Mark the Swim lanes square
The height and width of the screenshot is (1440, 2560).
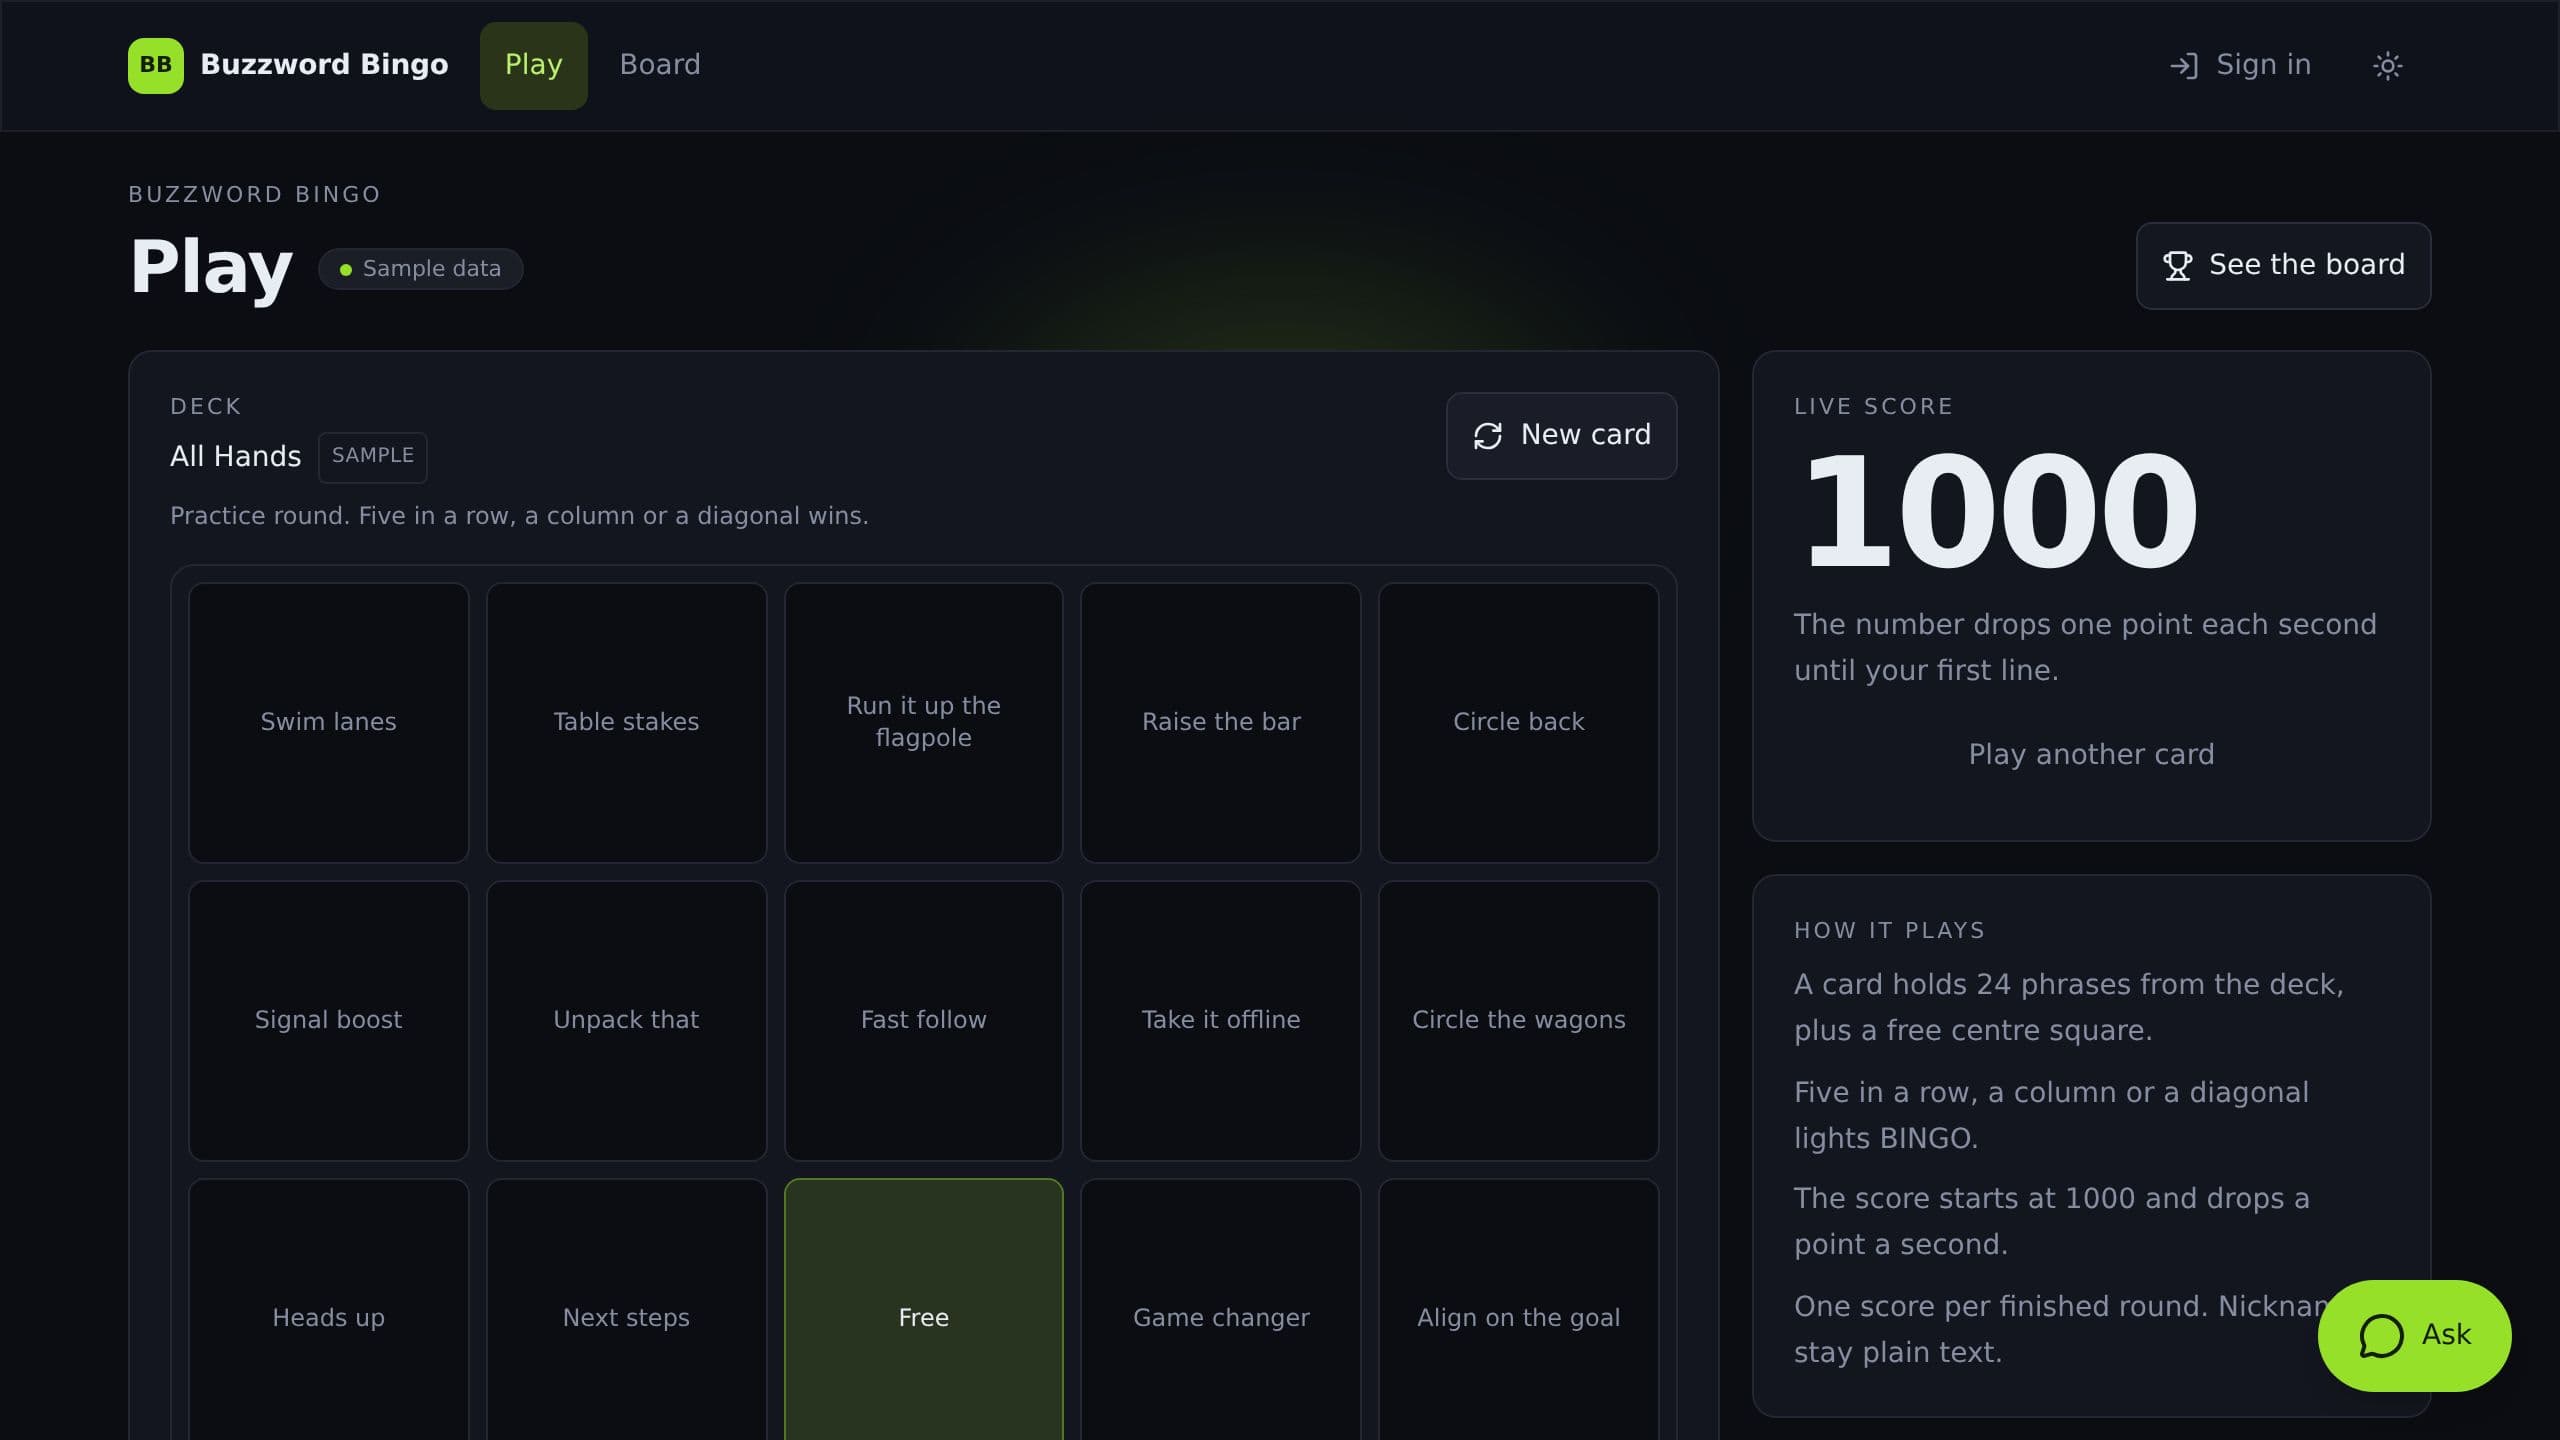click(328, 722)
